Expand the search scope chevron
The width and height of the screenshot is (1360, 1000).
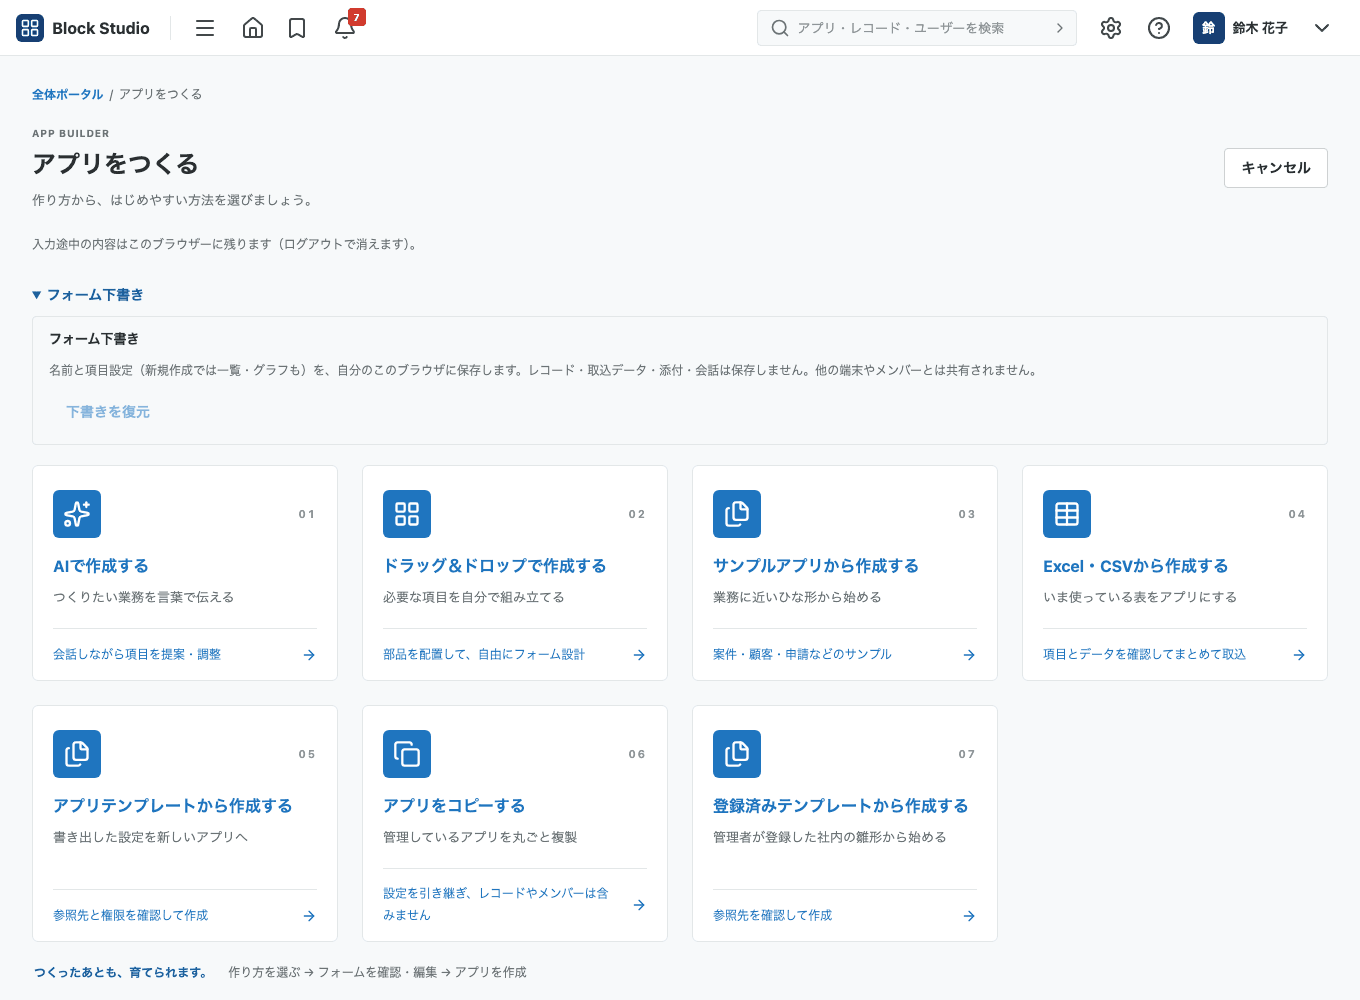click(1060, 28)
